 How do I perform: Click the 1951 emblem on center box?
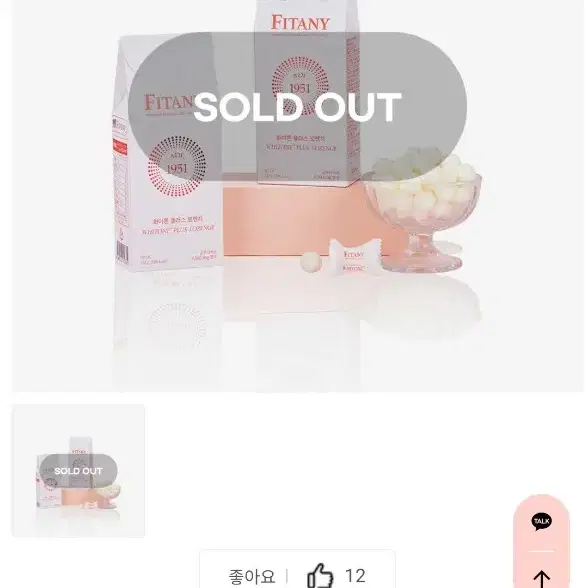click(300, 86)
